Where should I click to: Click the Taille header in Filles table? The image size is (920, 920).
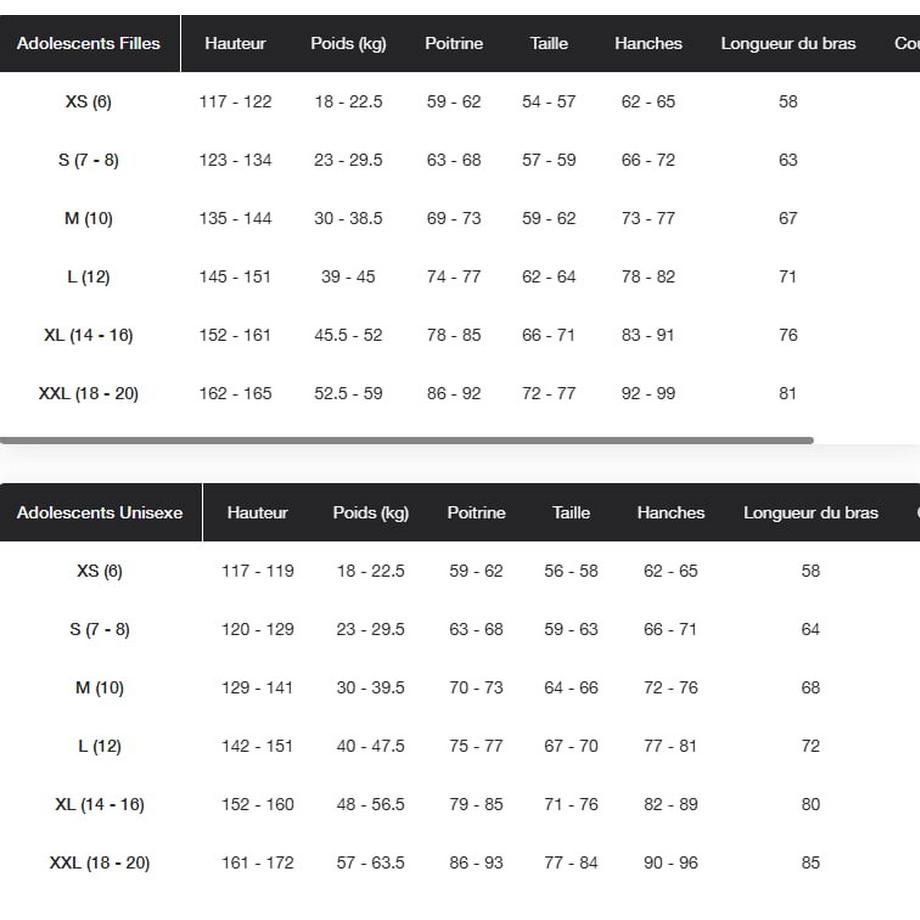549,43
